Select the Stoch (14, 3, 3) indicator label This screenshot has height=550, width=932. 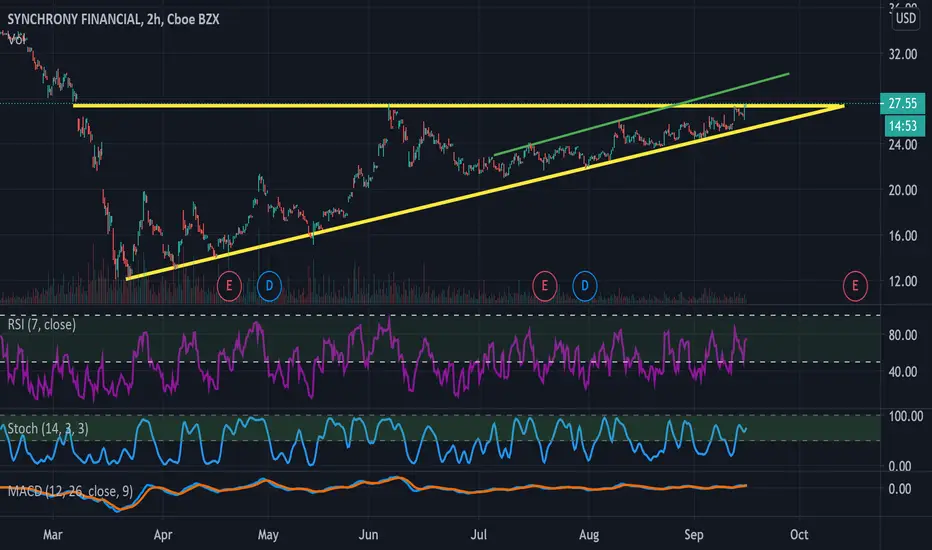[48, 429]
